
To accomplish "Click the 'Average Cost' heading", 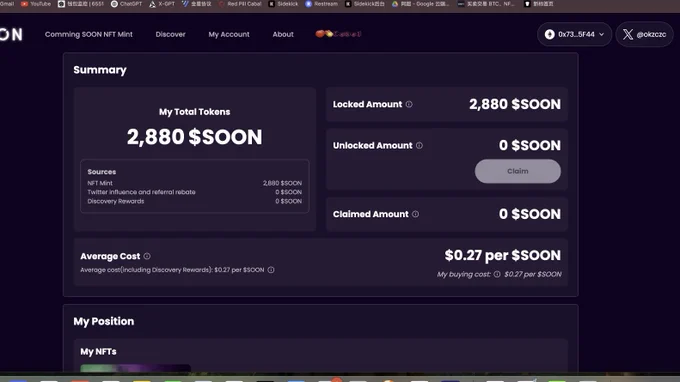I will tap(110, 256).
